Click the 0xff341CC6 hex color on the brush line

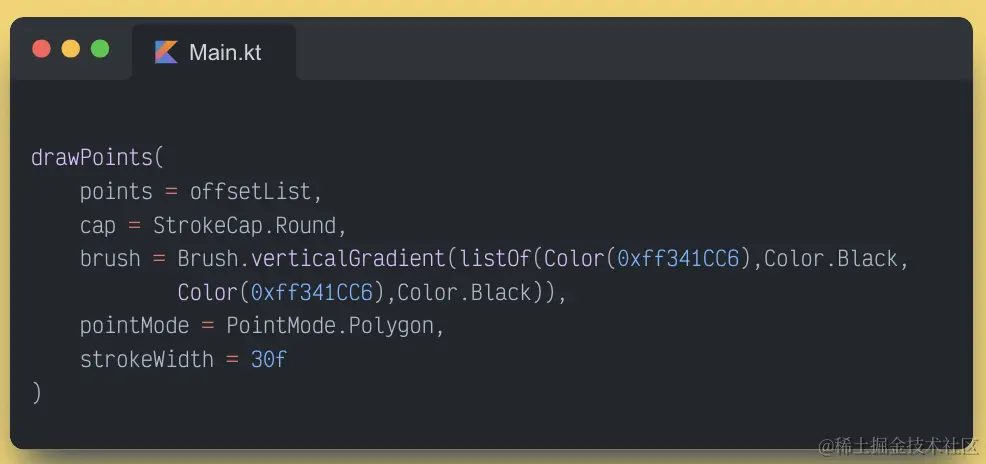pos(679,258)
